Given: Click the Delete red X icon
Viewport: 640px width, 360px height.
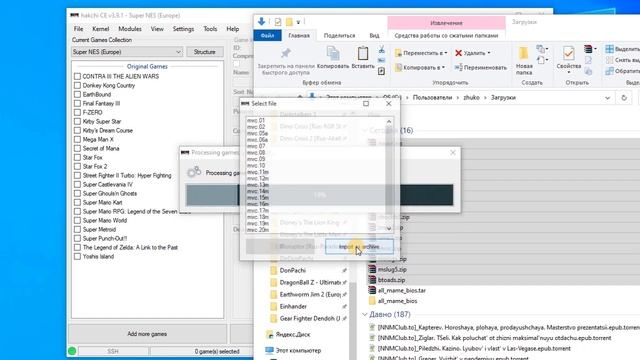Looking at the screenshot, I should [458, 53].
